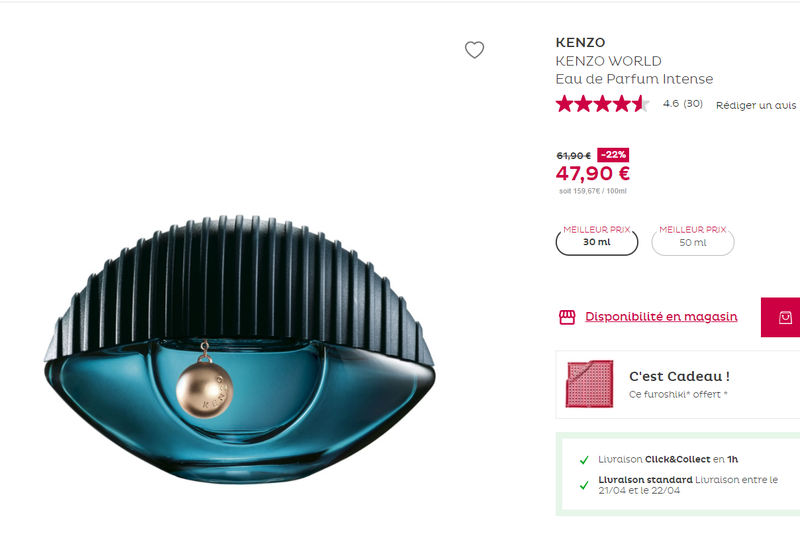Click the 47,90 € price
This screenshot has height=544, width=800.
593,173
